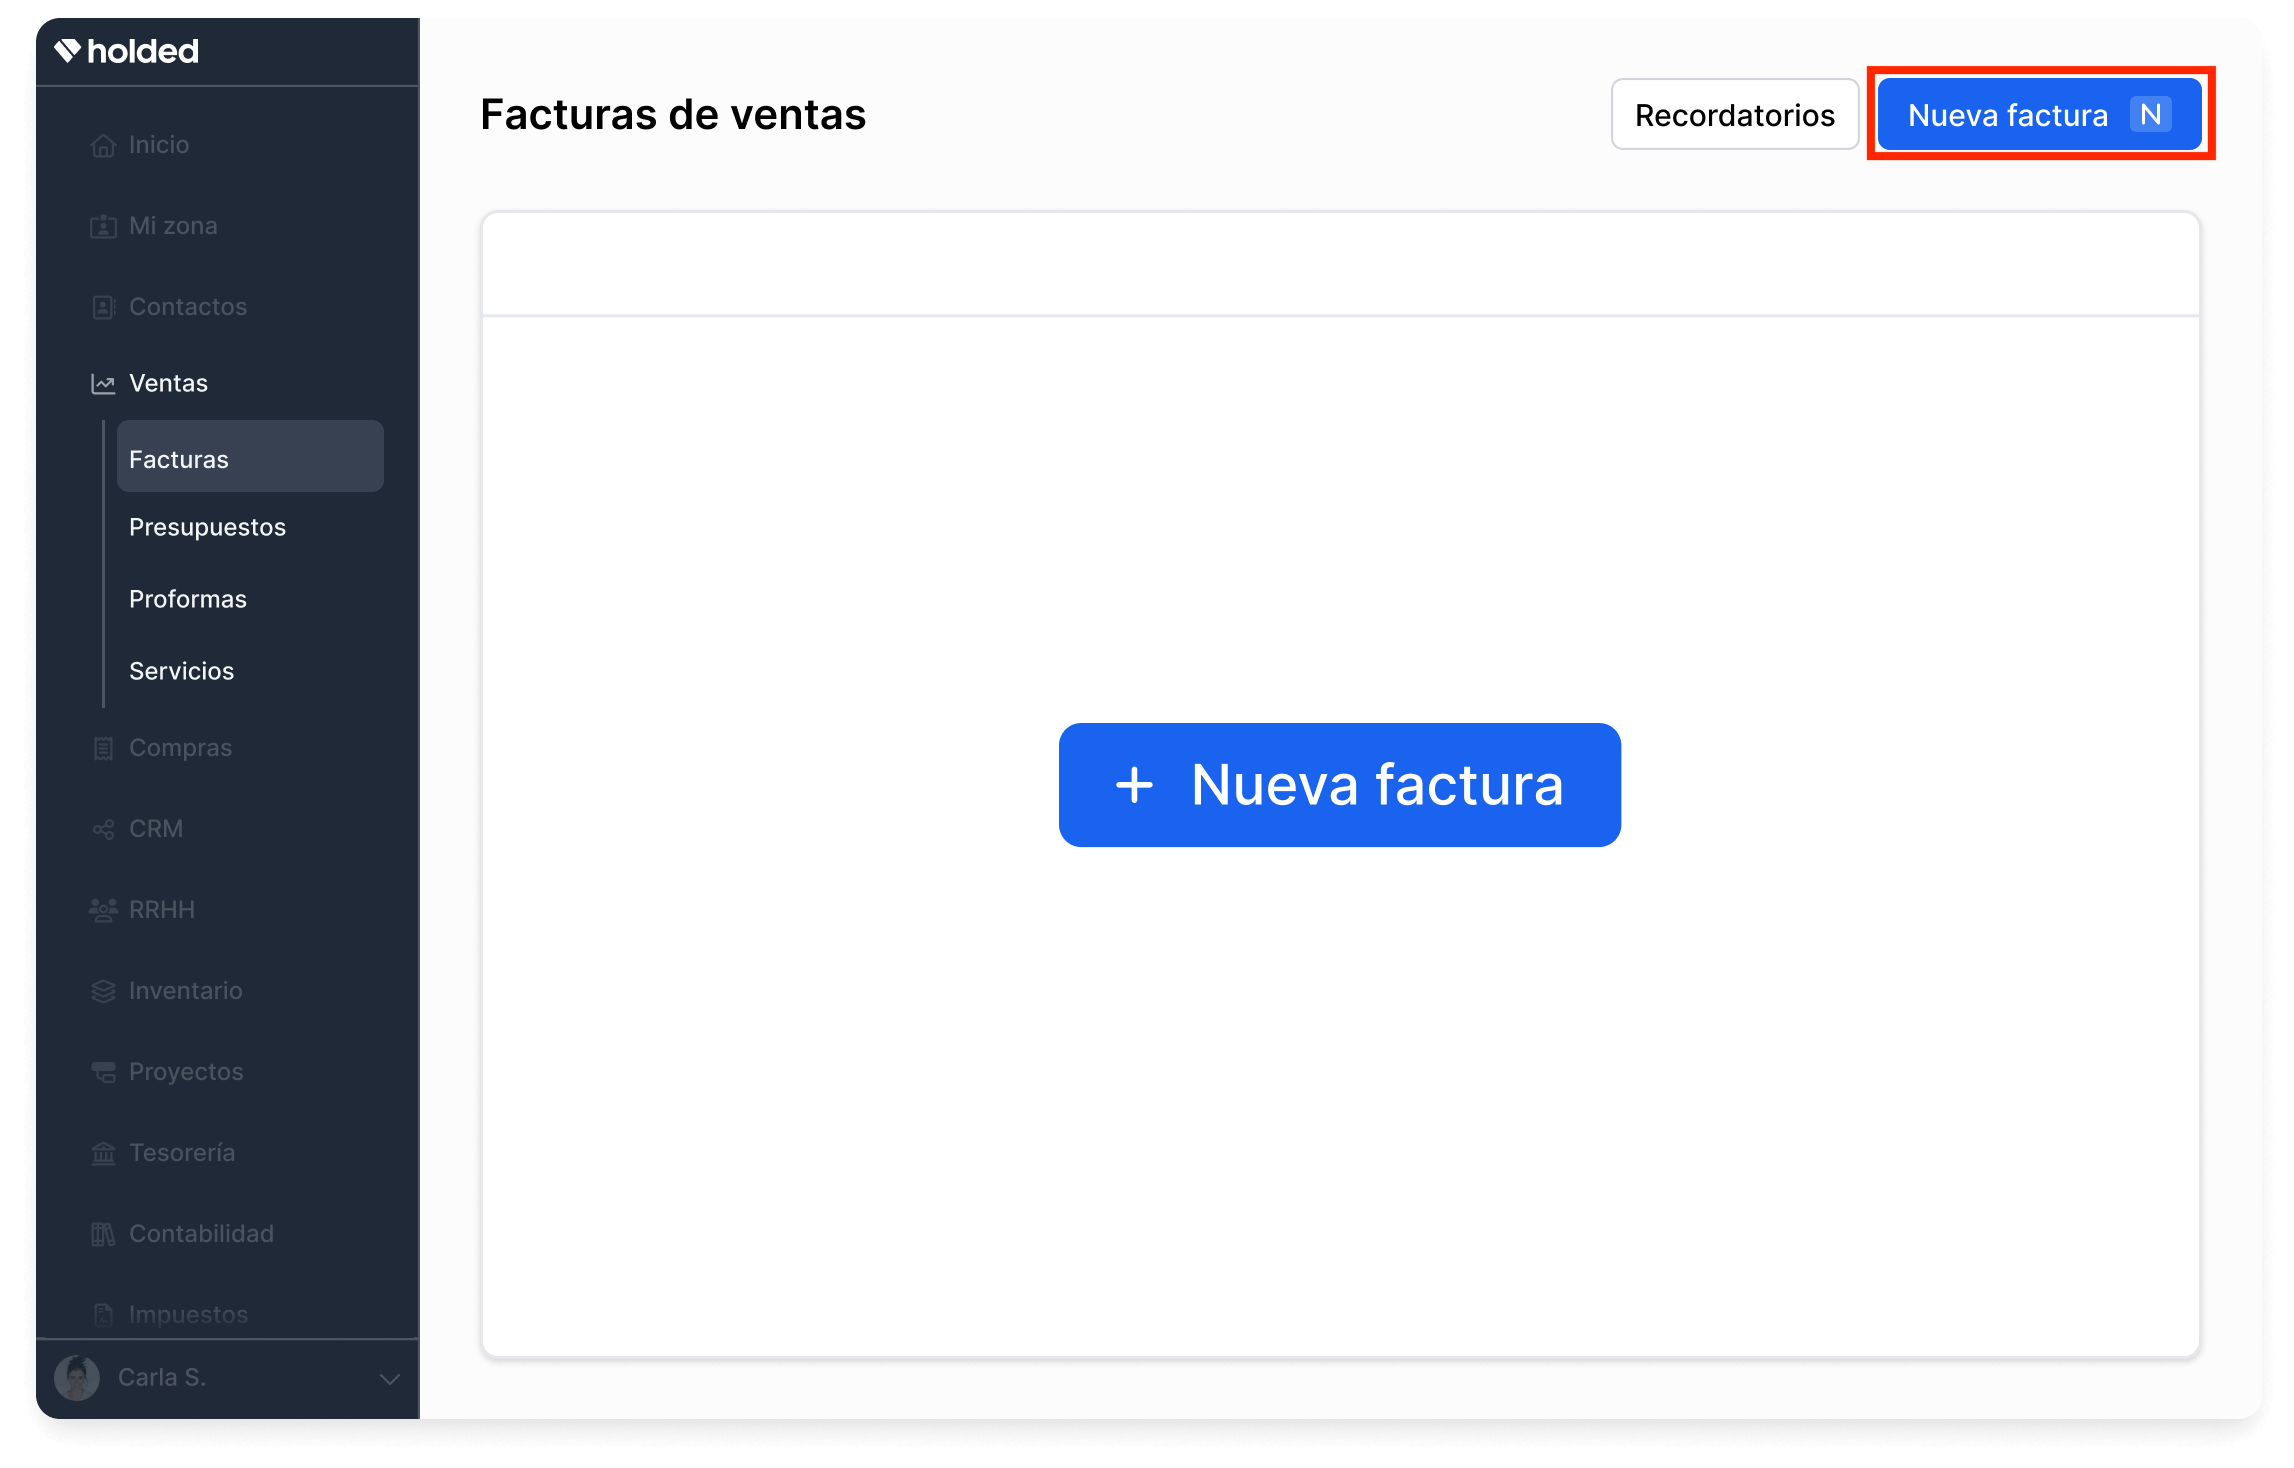Viewport: 2294px width, 1468px height.
Task: Navigate to Impuestos section
Action: pyautogui.click(x=189, y=1314)
